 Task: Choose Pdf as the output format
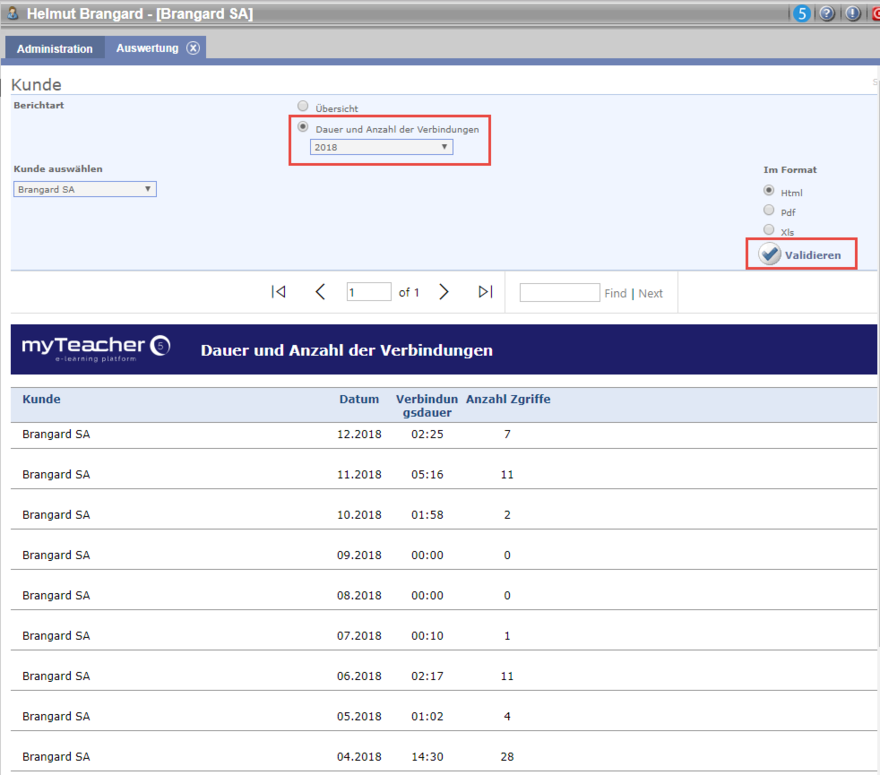pyautogui.click(x=768, y=211)
